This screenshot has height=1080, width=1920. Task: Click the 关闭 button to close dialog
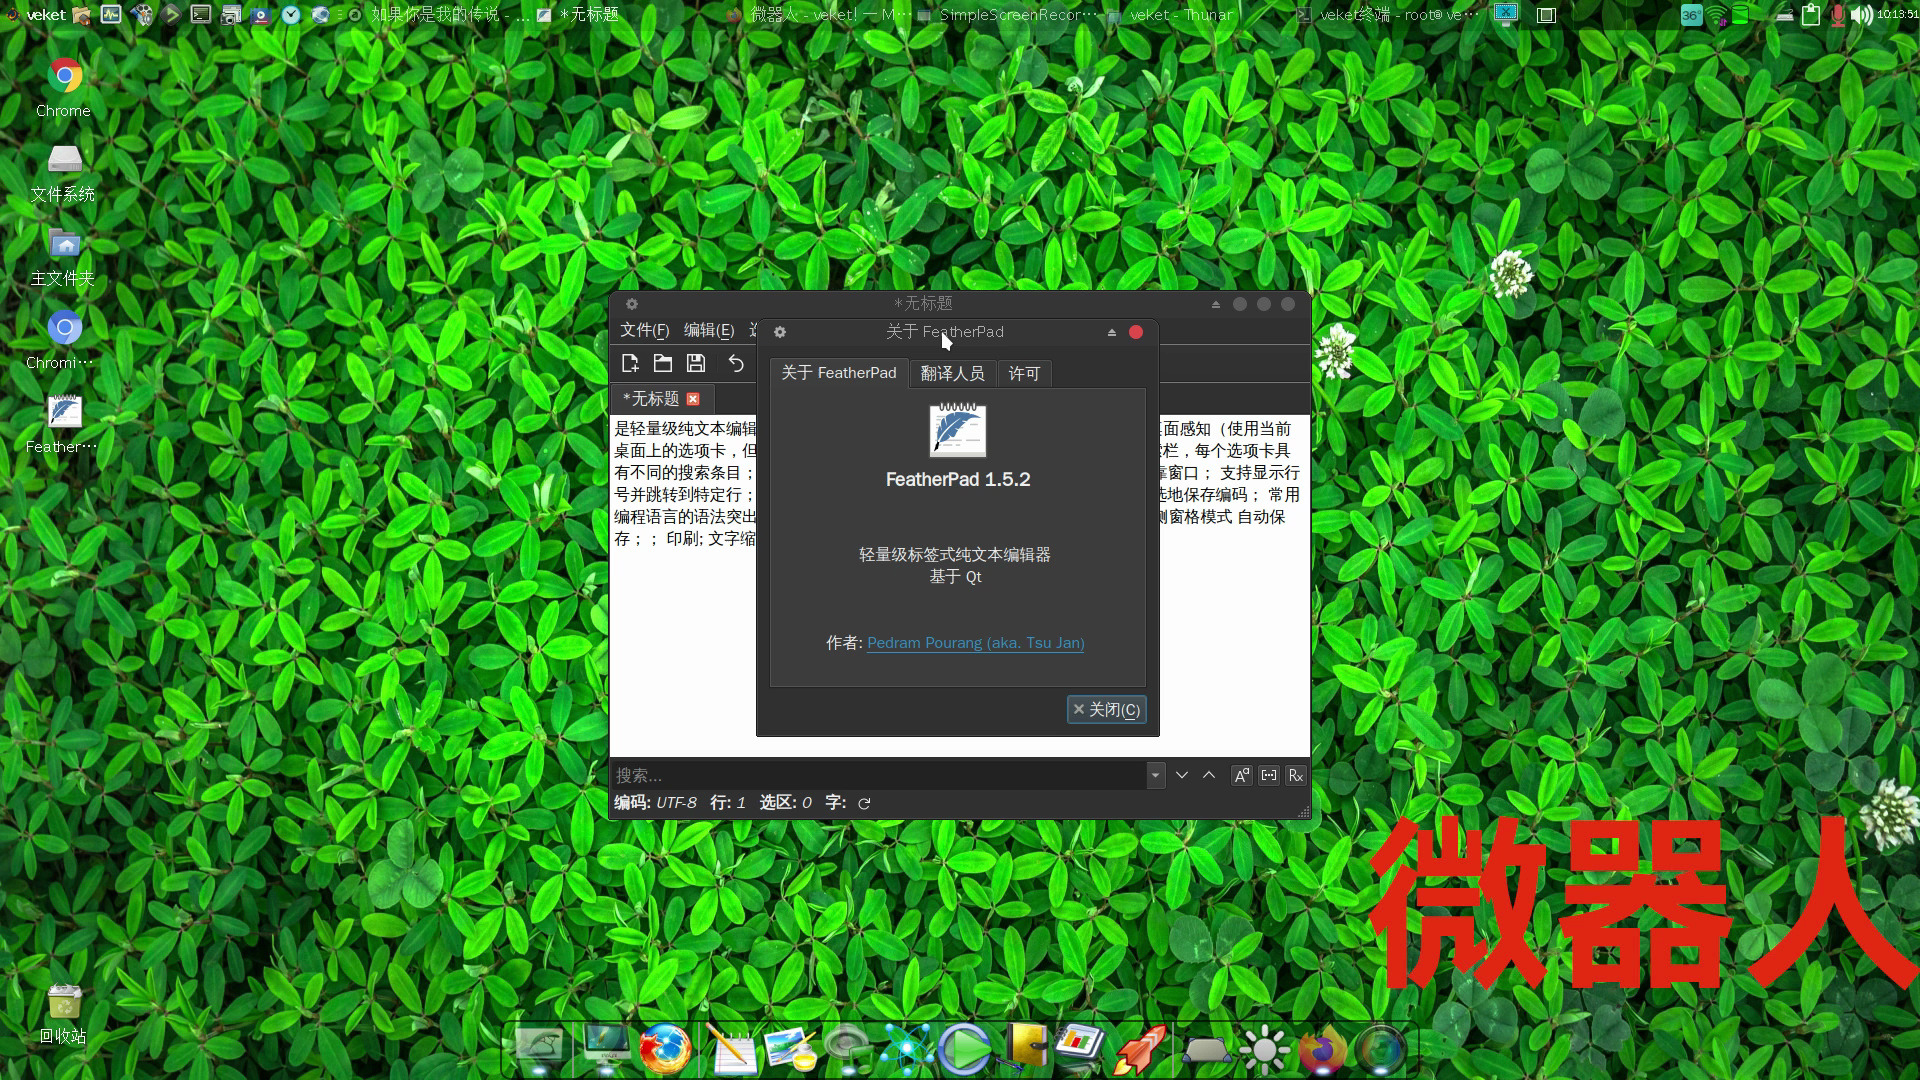[x=1106, y=709]
